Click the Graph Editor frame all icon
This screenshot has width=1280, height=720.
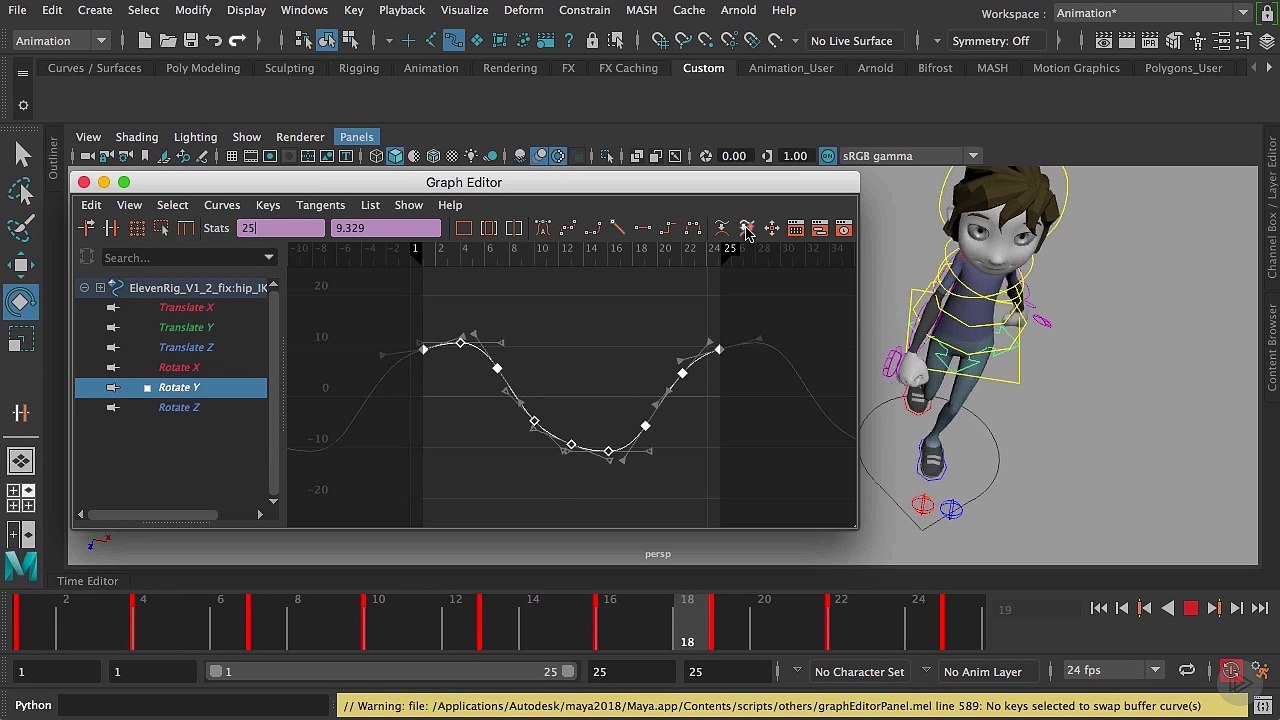point(463,228)
